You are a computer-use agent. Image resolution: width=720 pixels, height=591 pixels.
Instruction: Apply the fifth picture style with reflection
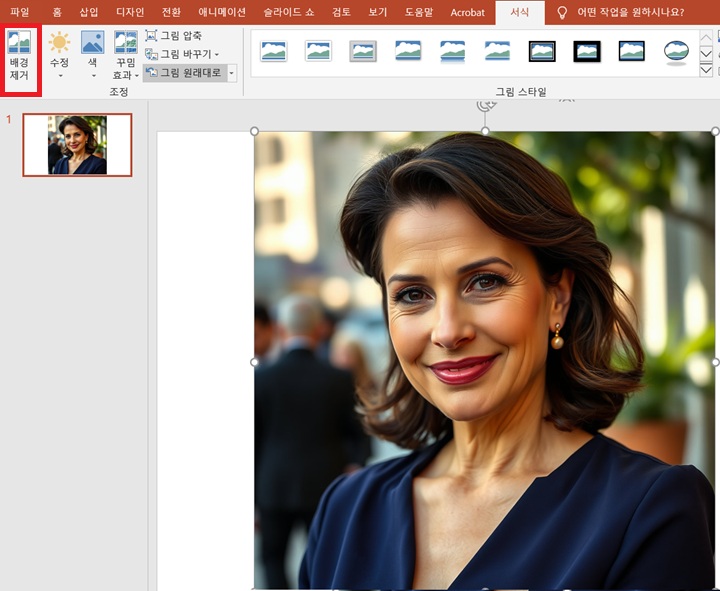452,51
